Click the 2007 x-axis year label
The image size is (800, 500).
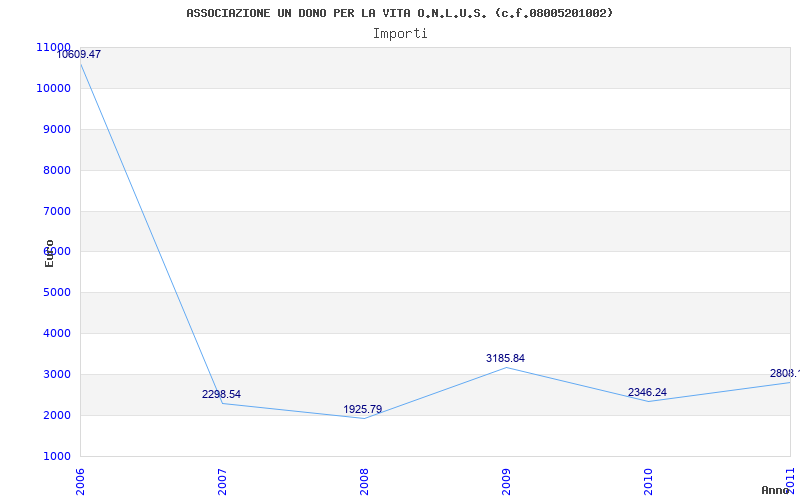pos(222,482)
